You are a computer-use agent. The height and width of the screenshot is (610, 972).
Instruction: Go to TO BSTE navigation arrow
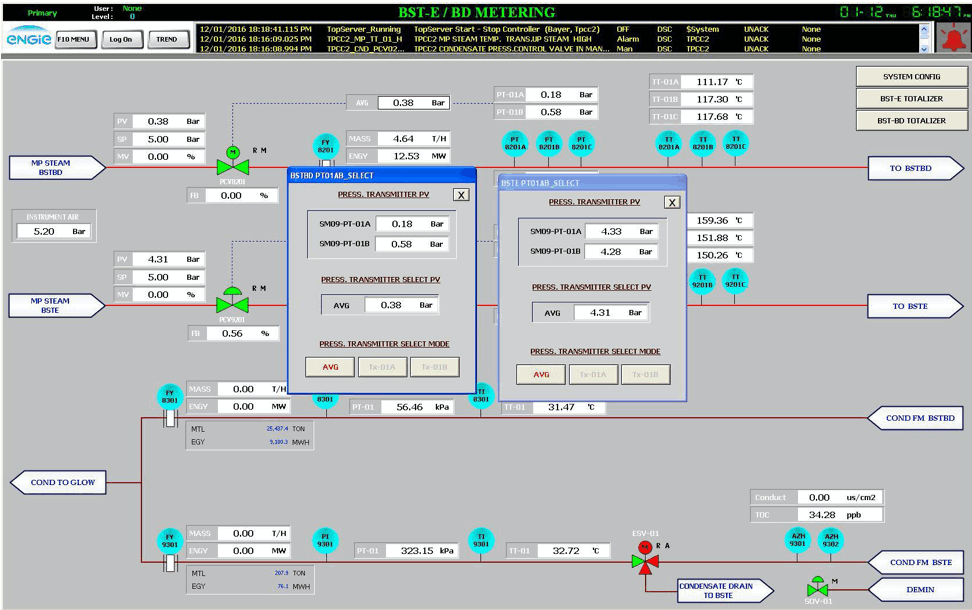coord(916,306)
